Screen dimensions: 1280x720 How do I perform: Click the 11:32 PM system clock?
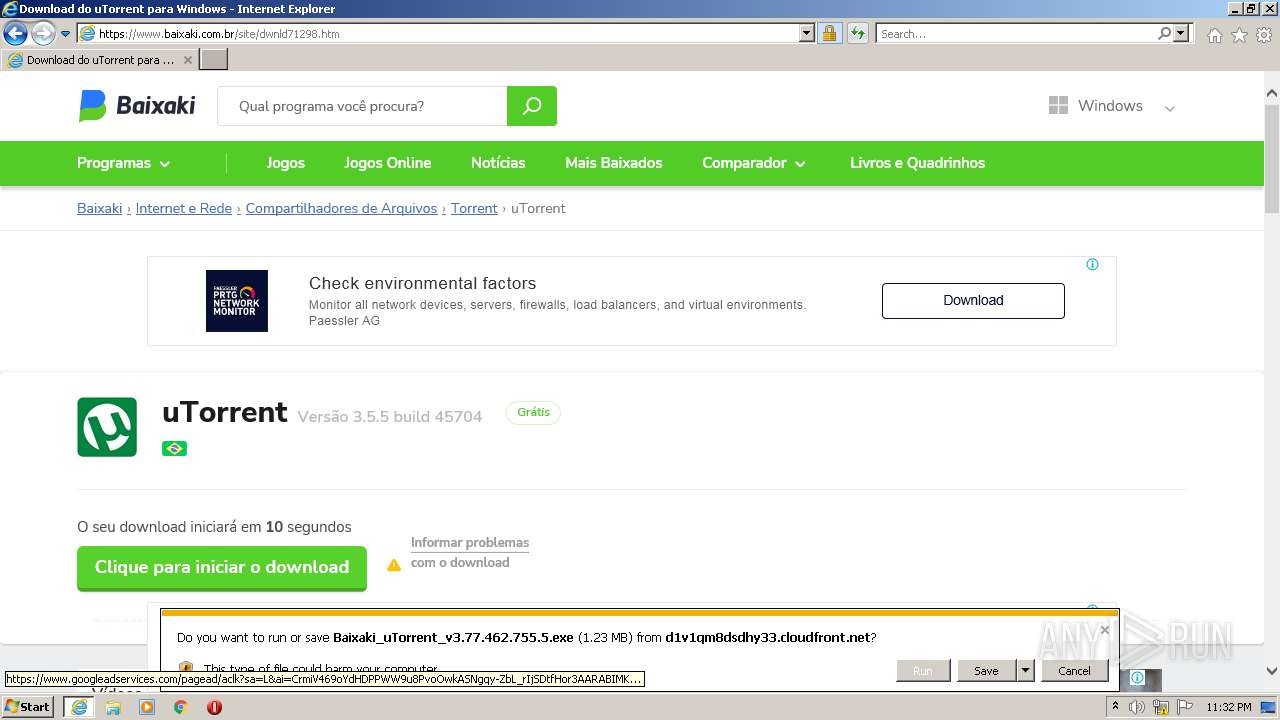pos(1229,707)
